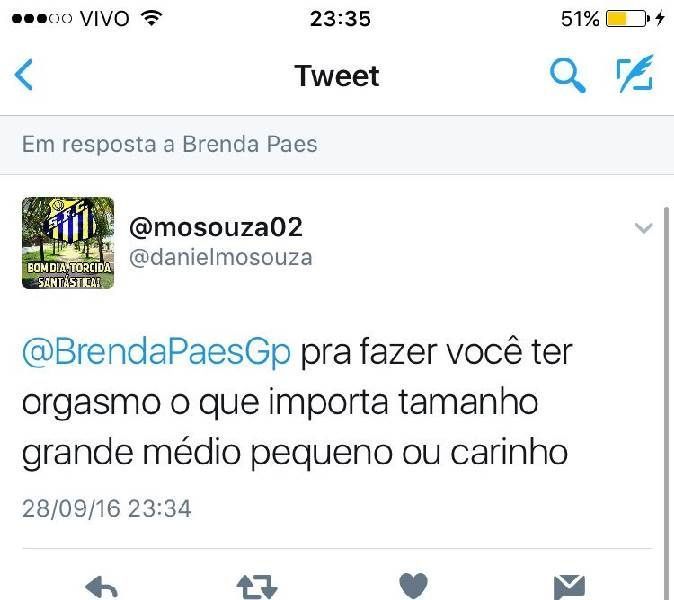Image resolution: width=674 pixels, height=600 pixels.
Task: Tap the battery indicator icon
Action: [627, 19]
